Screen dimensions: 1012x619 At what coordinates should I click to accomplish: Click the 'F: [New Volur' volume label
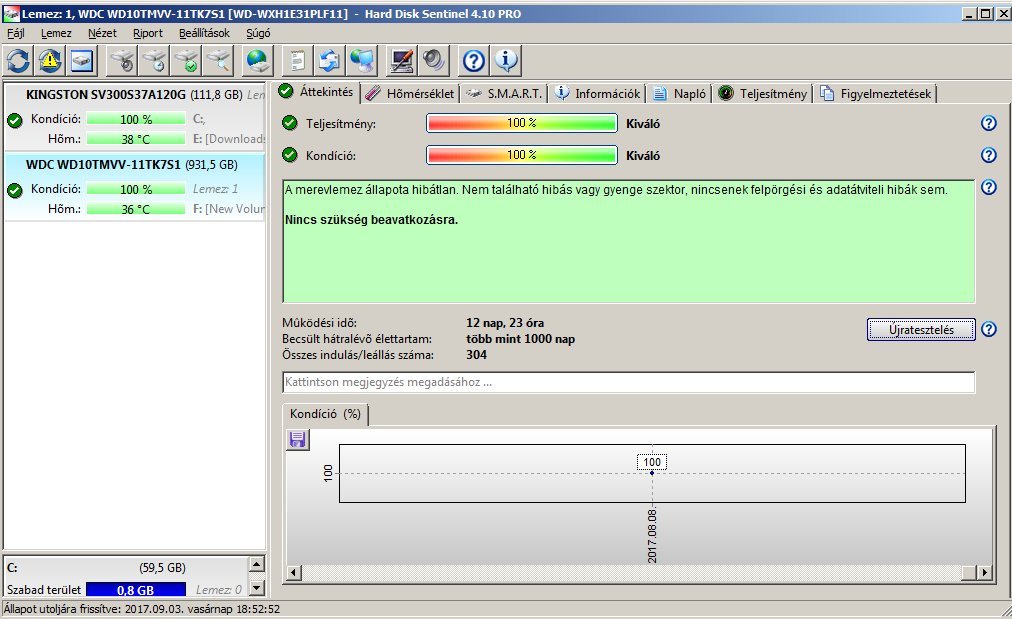click(228, 209)
